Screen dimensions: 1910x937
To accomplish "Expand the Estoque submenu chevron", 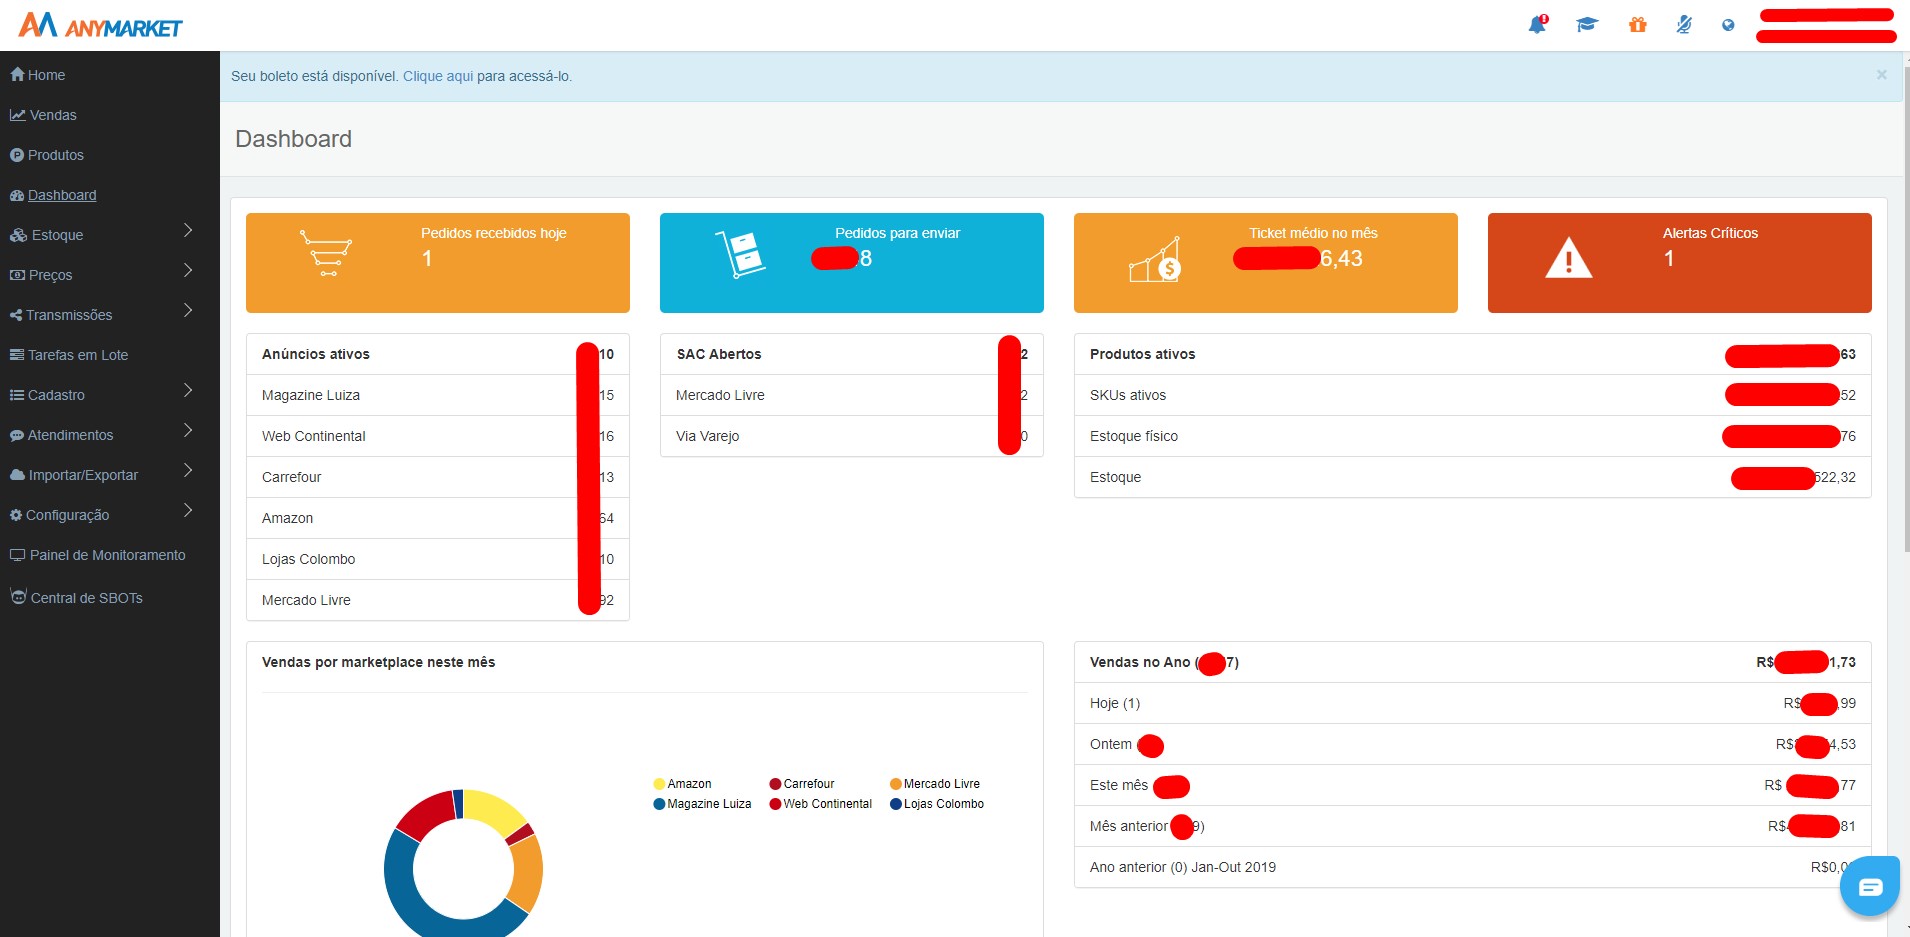I will tap(188, 231).
